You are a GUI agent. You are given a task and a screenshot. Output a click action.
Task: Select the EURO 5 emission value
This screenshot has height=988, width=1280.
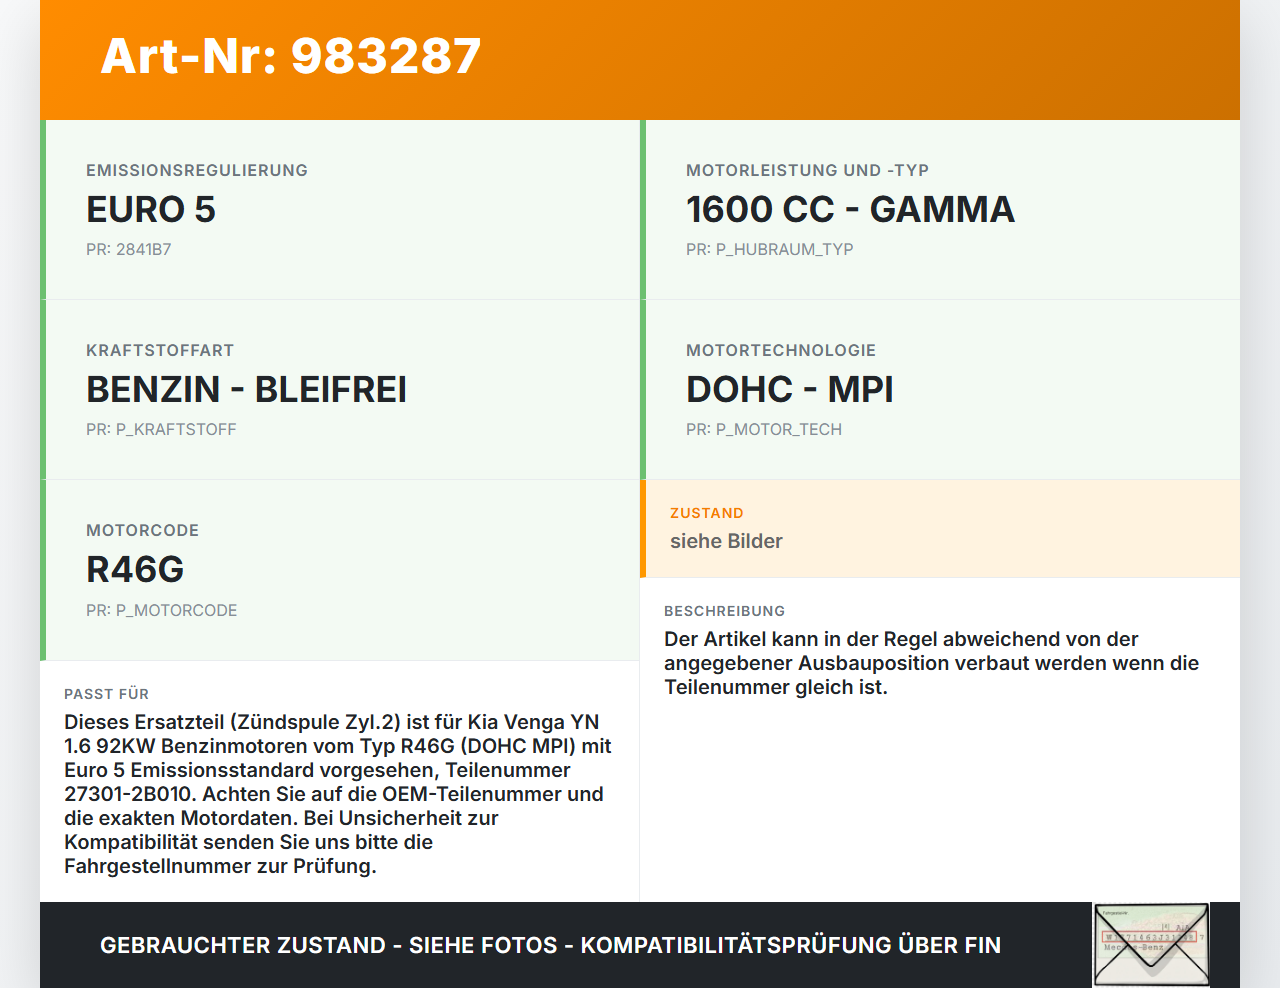151,210
